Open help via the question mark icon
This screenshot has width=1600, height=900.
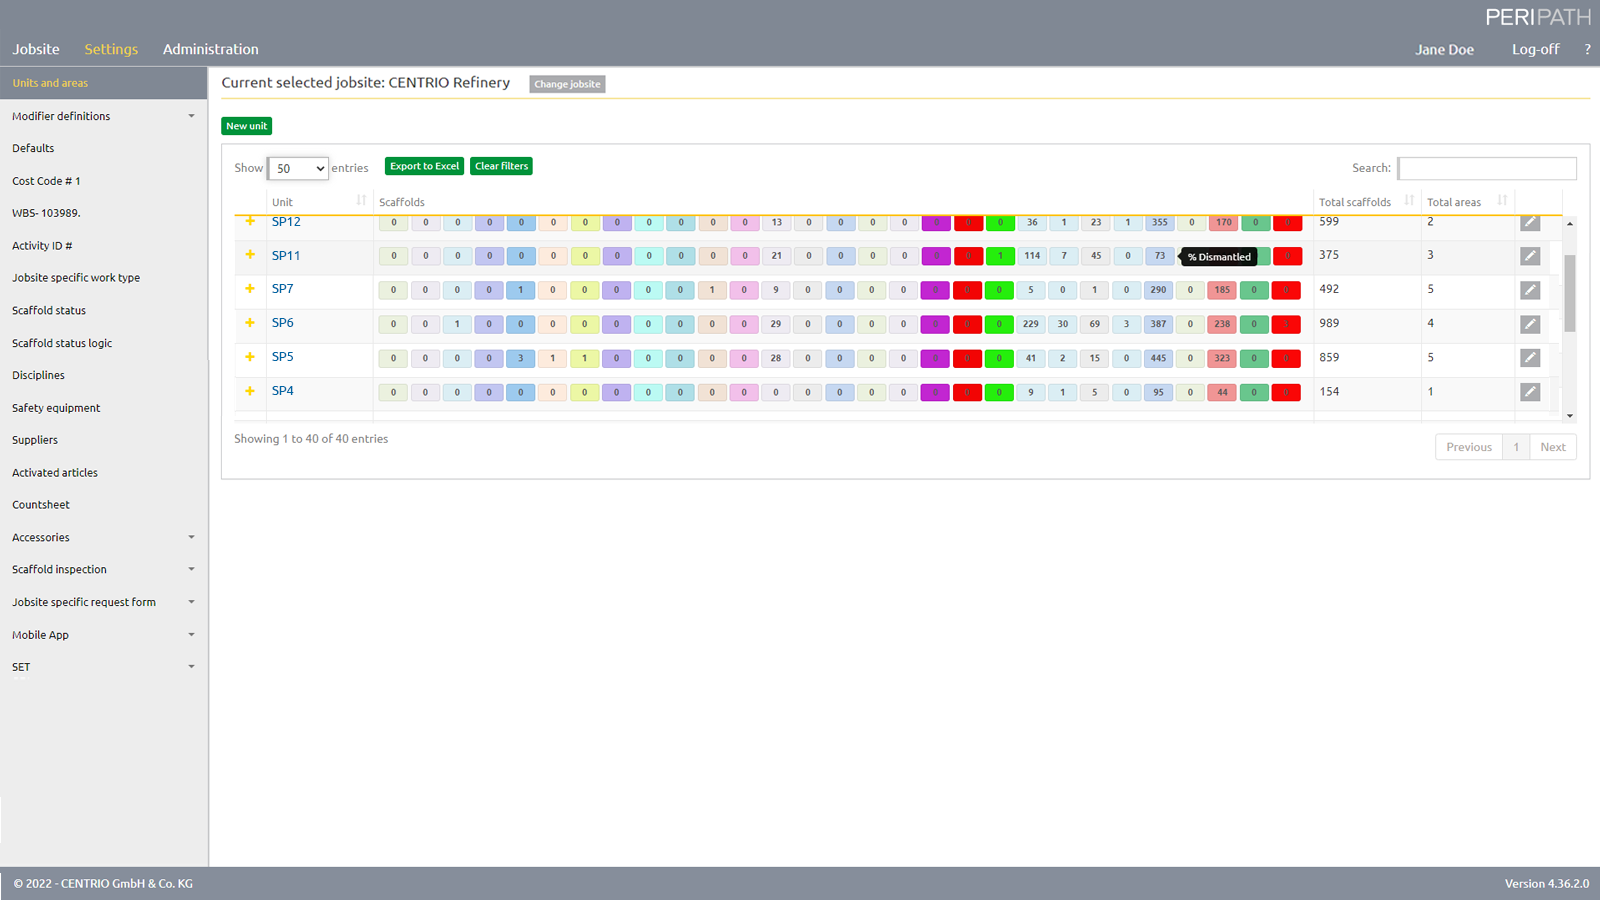coord(1587,48)
